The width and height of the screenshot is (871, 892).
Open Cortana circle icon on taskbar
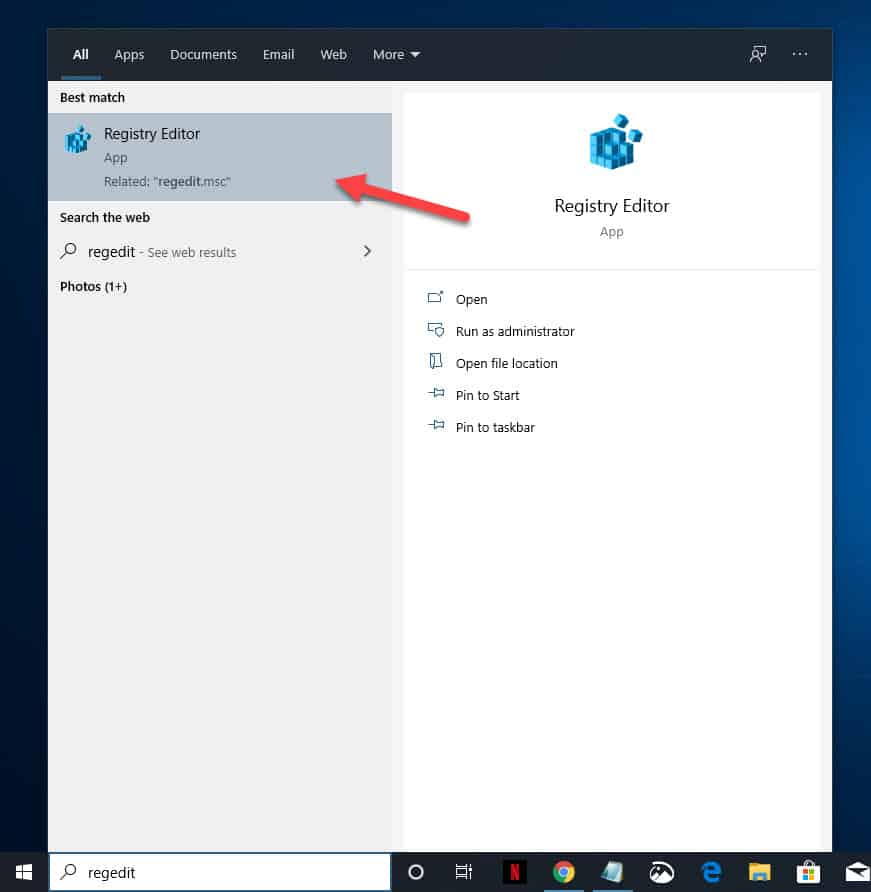tap(416, 872)
